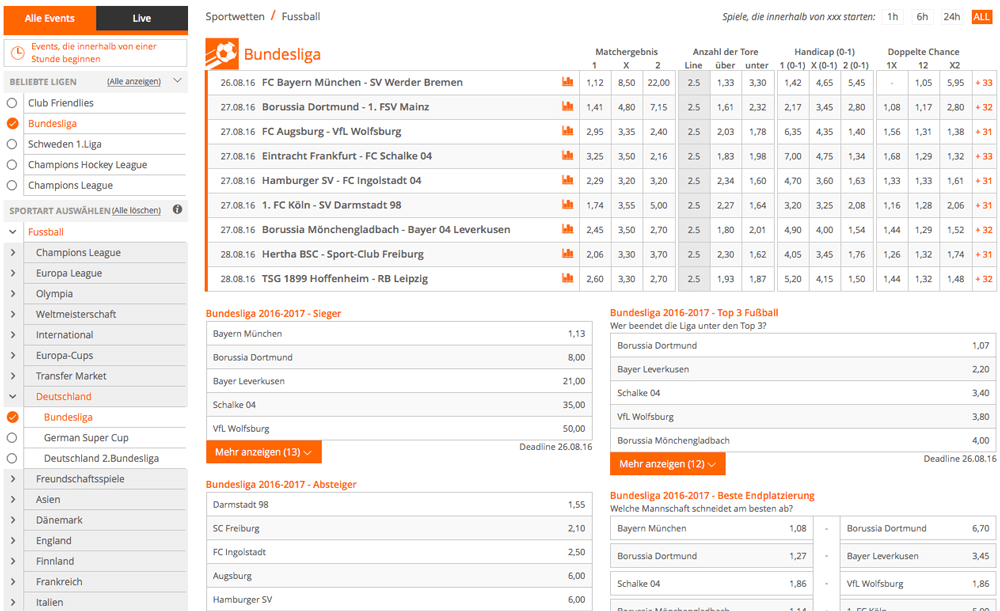Pick 1X odds 1,16 for Köln - Darmstadt
Screen dimensions: 1000x611
[892, 205]
